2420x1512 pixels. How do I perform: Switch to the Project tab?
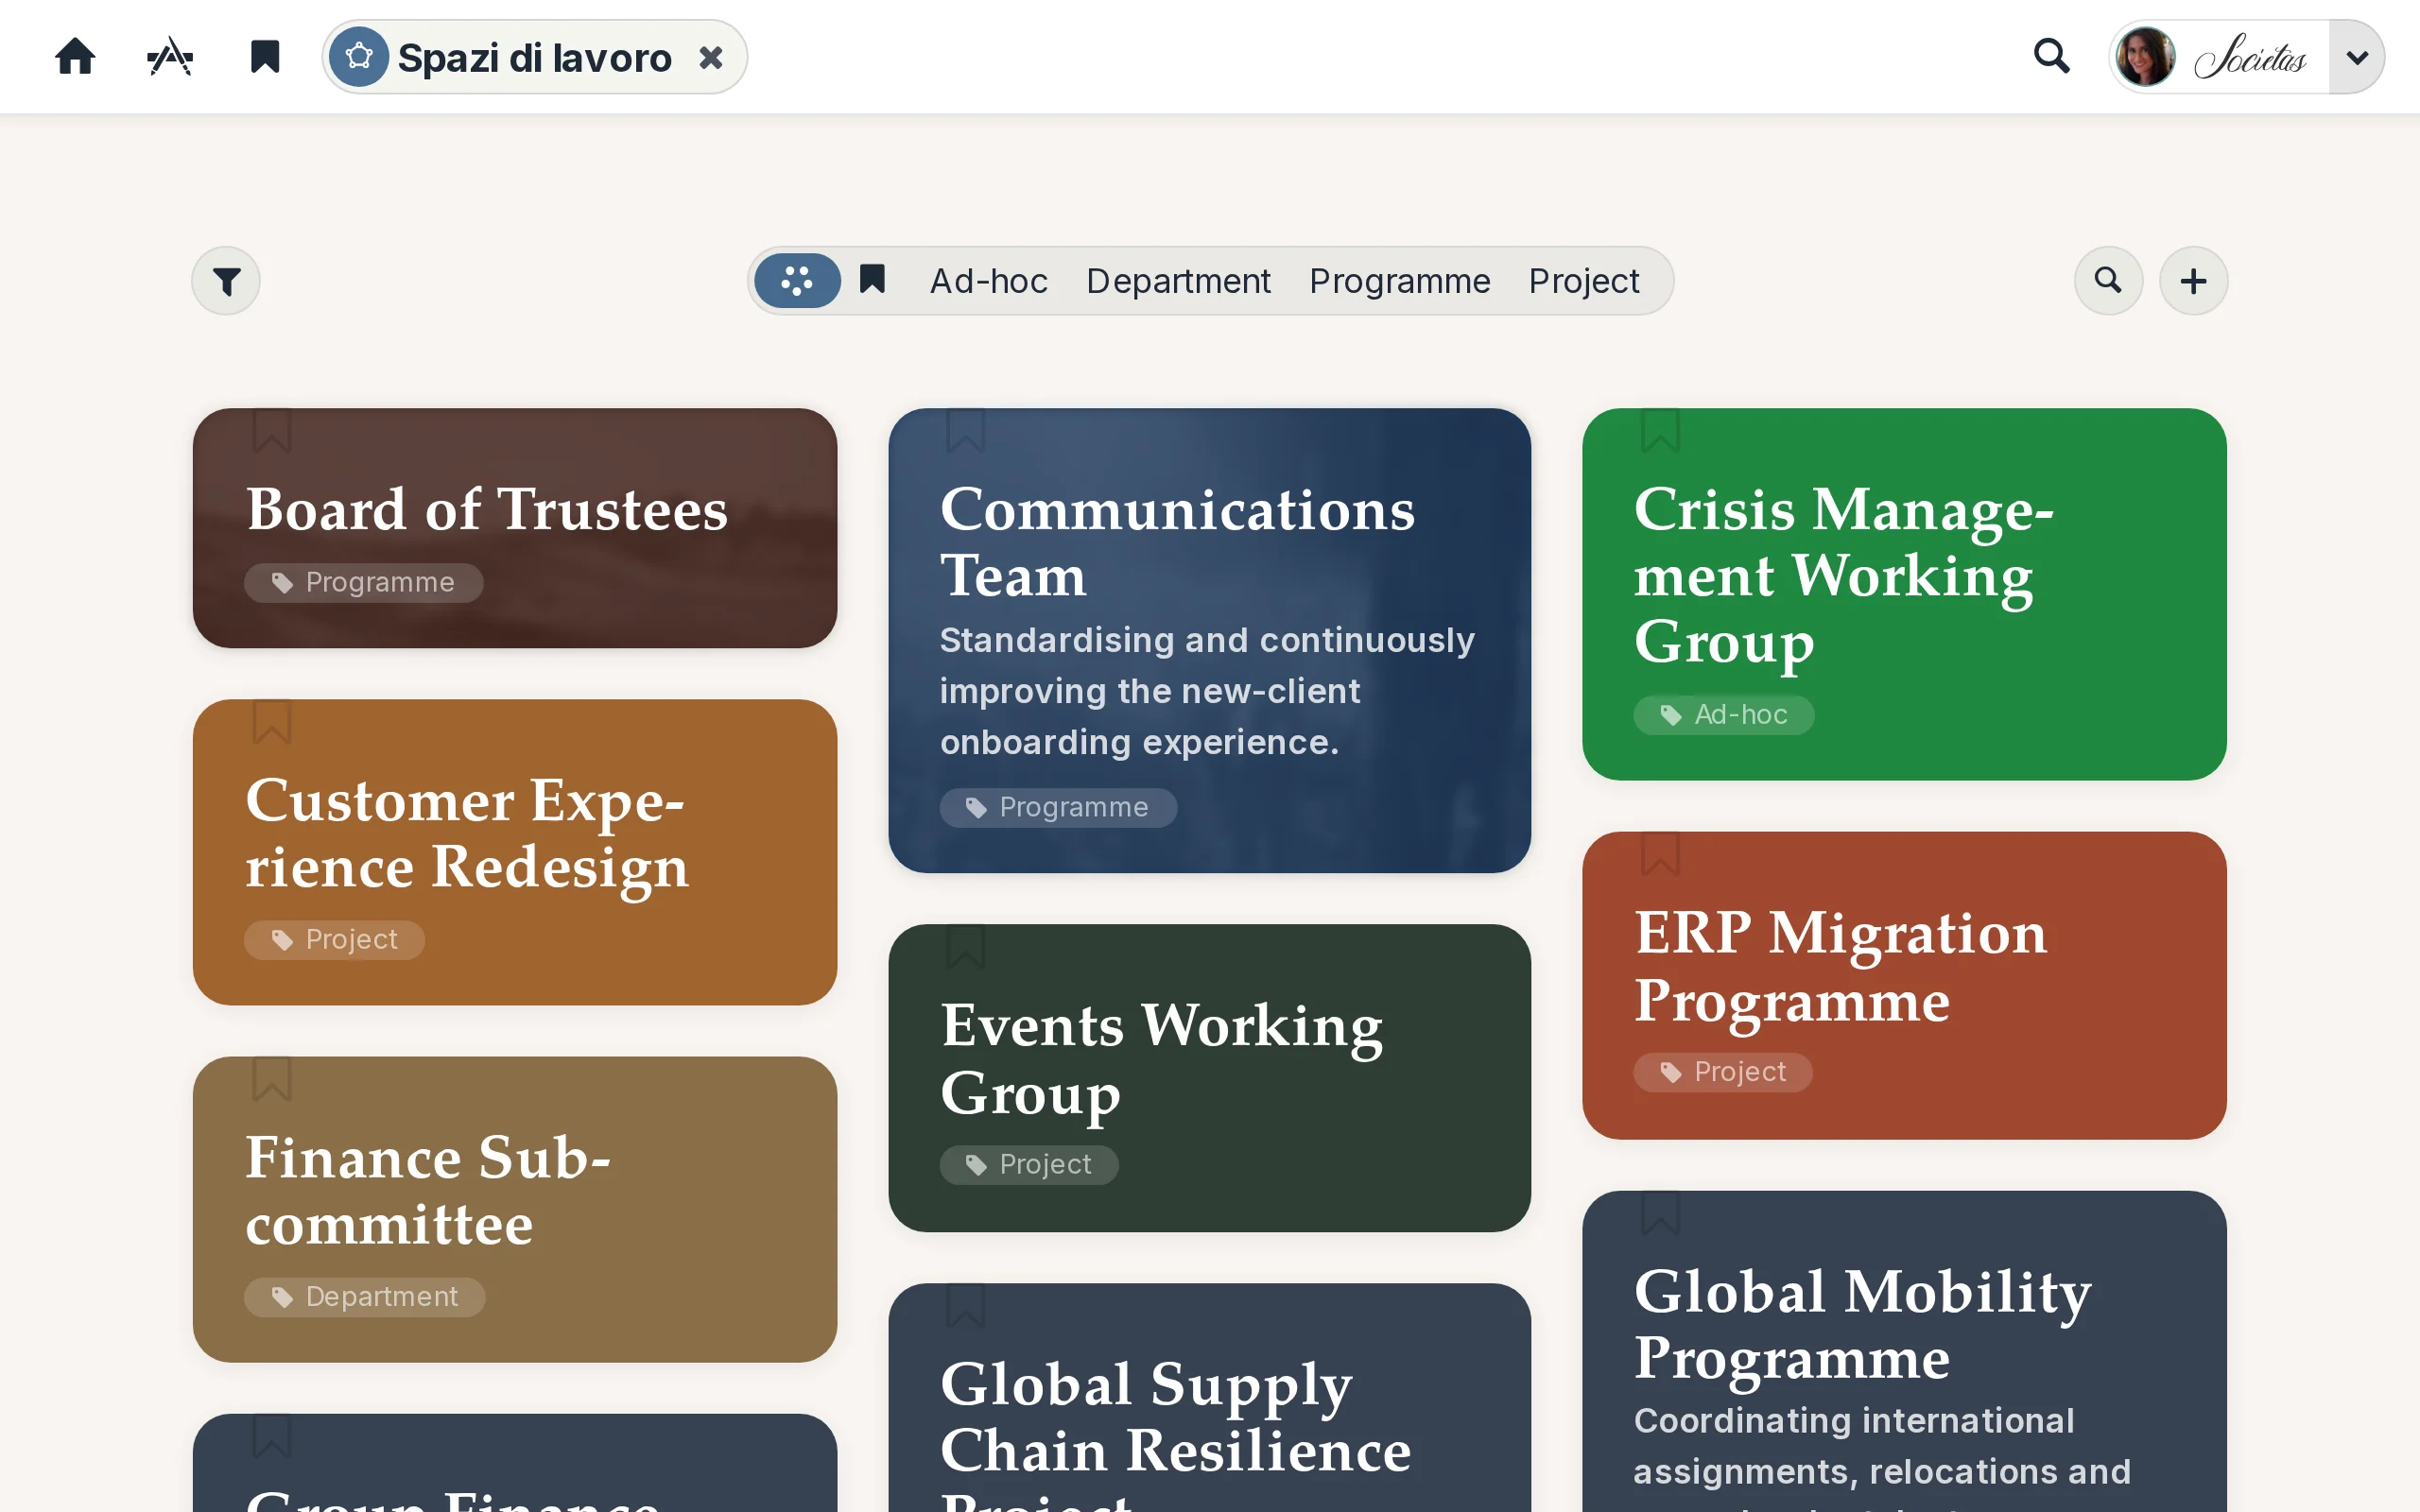pos(1584,281)
